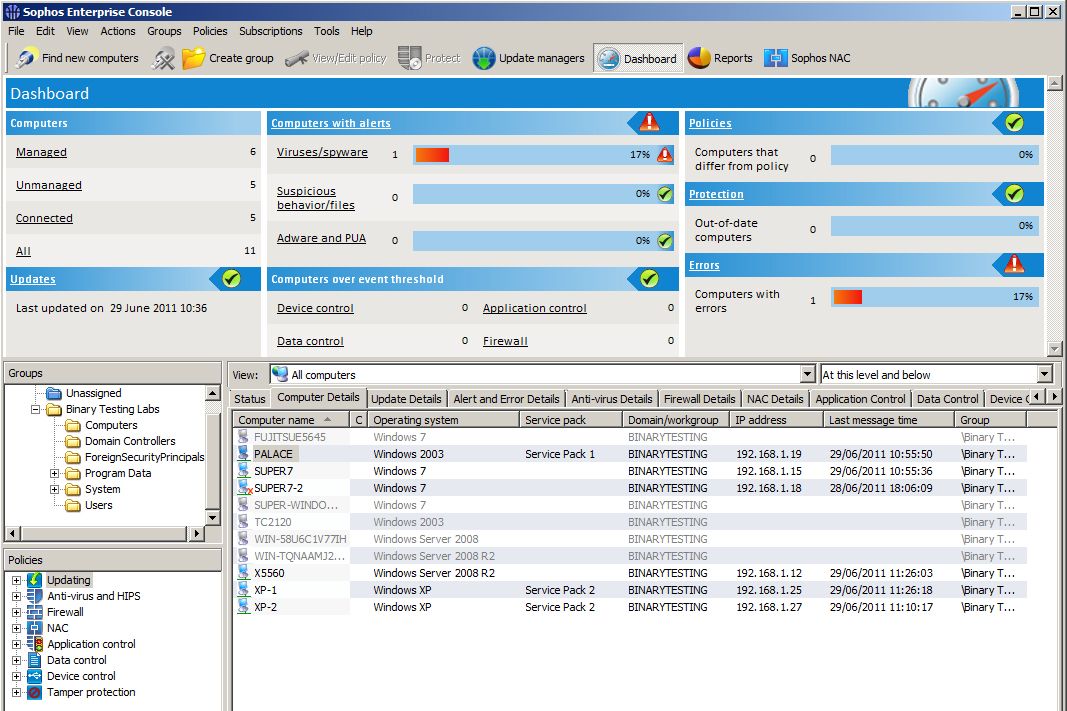Click the Tamper protection policy icon
Screen dimensions: 1067x711
tap(35, 693)
